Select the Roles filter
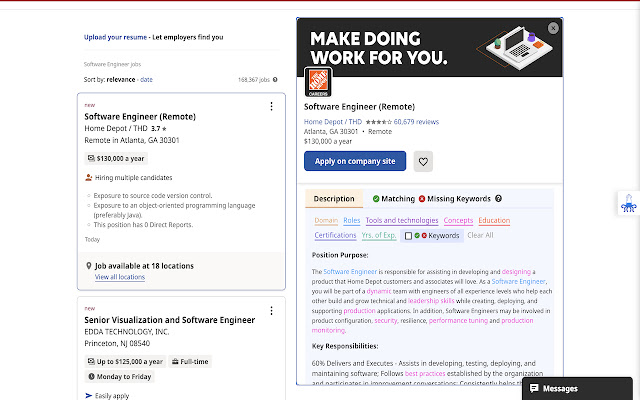The width and height of the screenshot is (640, 400). [x=351, y=220]
